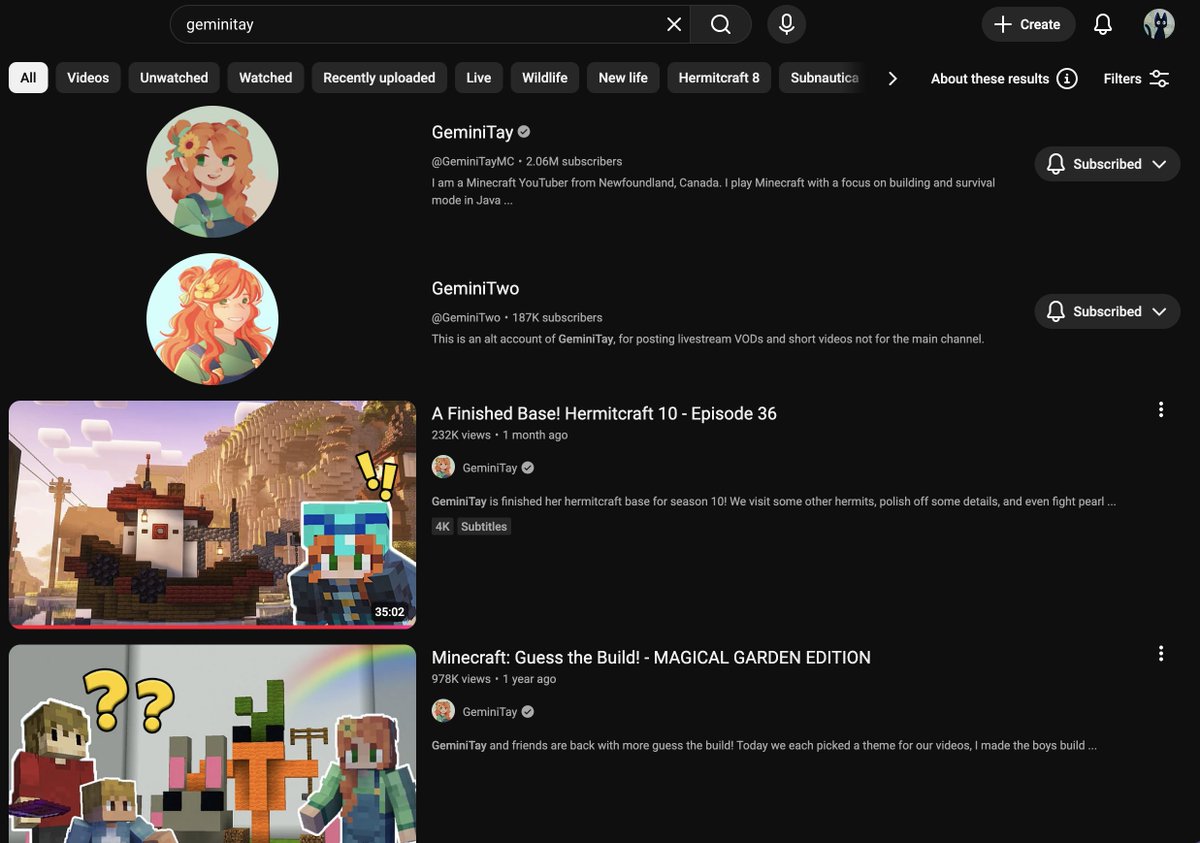Select the Live filter chip
This screenshot has width=1200, height=843.
pyautogui.click(x=479, y=78)
